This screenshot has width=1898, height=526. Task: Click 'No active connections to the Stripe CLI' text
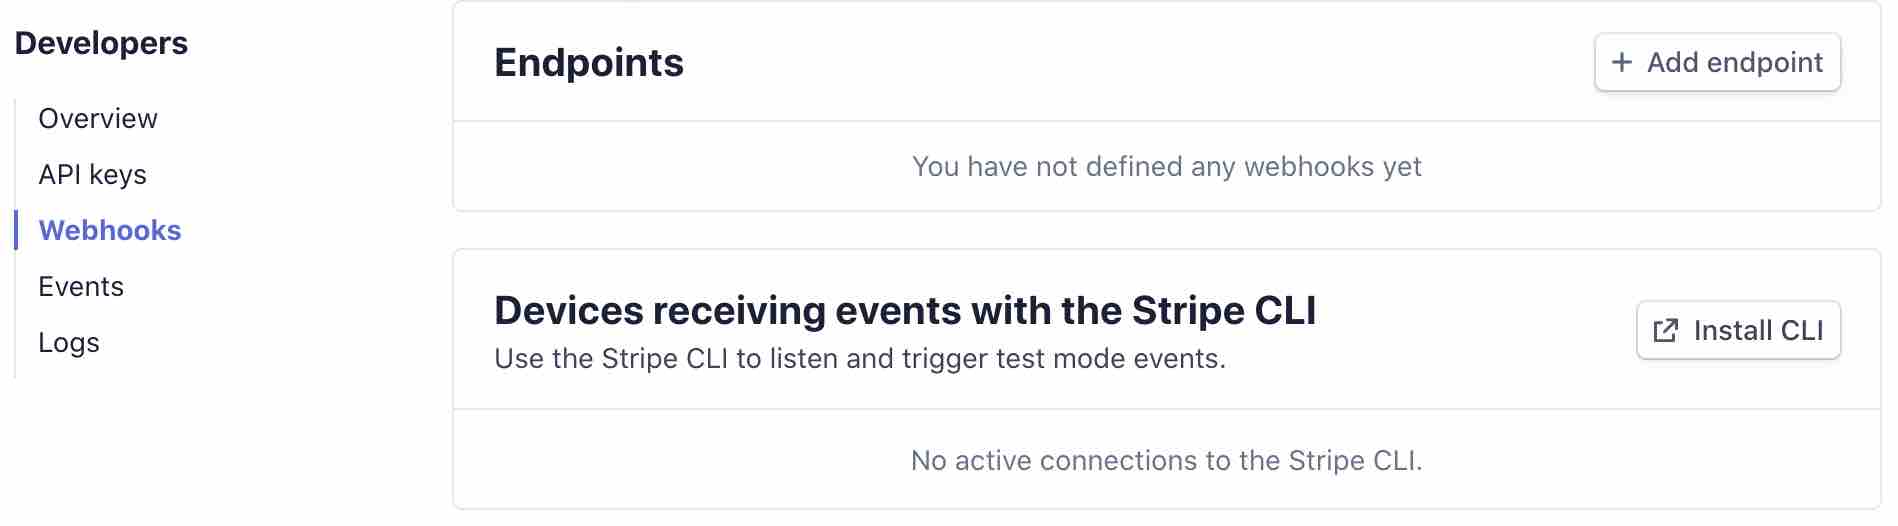tap(1166, 460)
